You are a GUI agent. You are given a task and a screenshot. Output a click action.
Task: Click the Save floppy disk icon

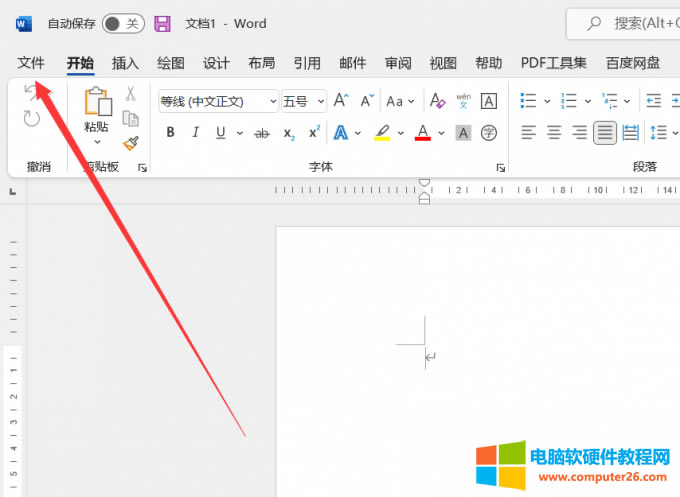click(x=162, y=23)
